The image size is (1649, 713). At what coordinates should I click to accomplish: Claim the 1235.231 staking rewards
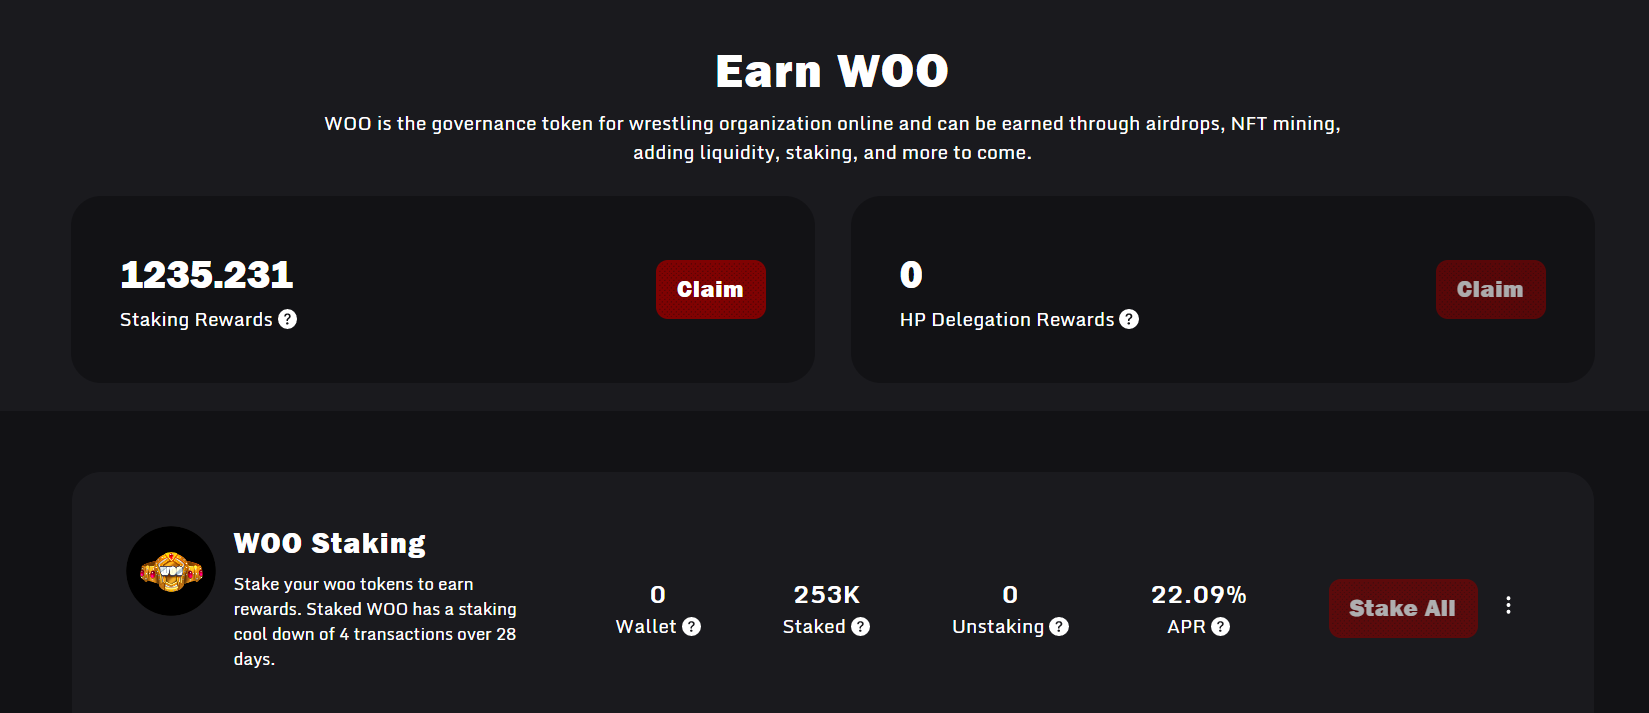(x=710, y=290)
